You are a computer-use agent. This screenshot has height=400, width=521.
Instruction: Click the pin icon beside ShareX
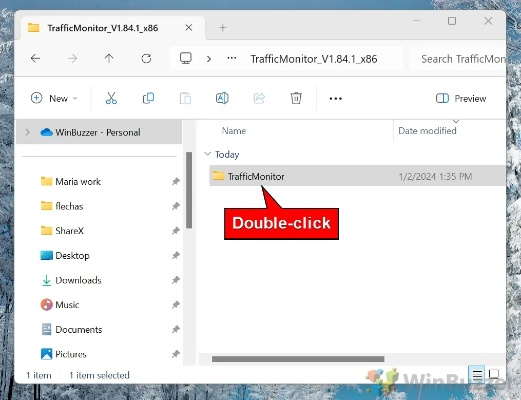pyautogui.click(x=176, y=231)
